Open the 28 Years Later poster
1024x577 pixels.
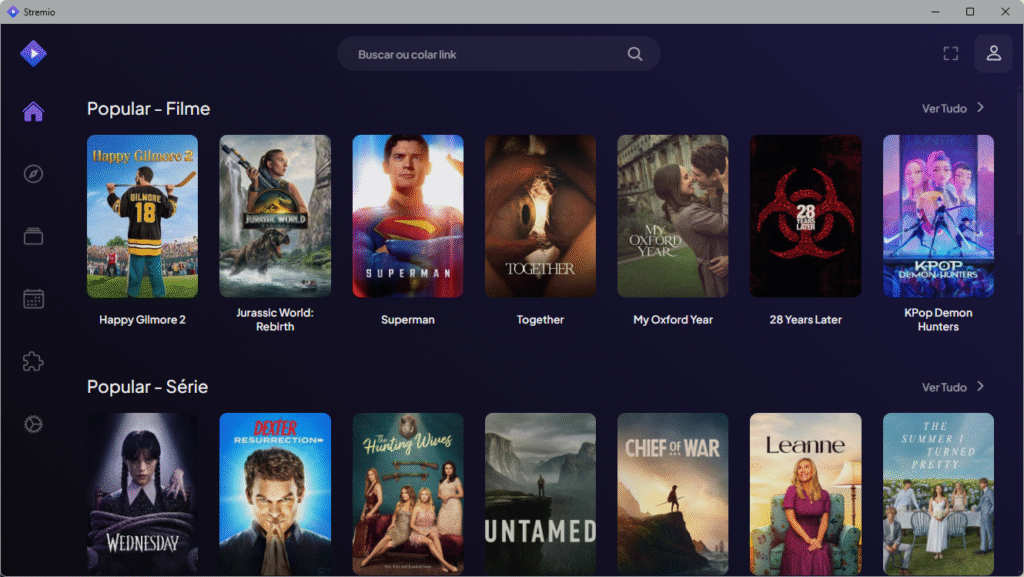pos(805,216)
